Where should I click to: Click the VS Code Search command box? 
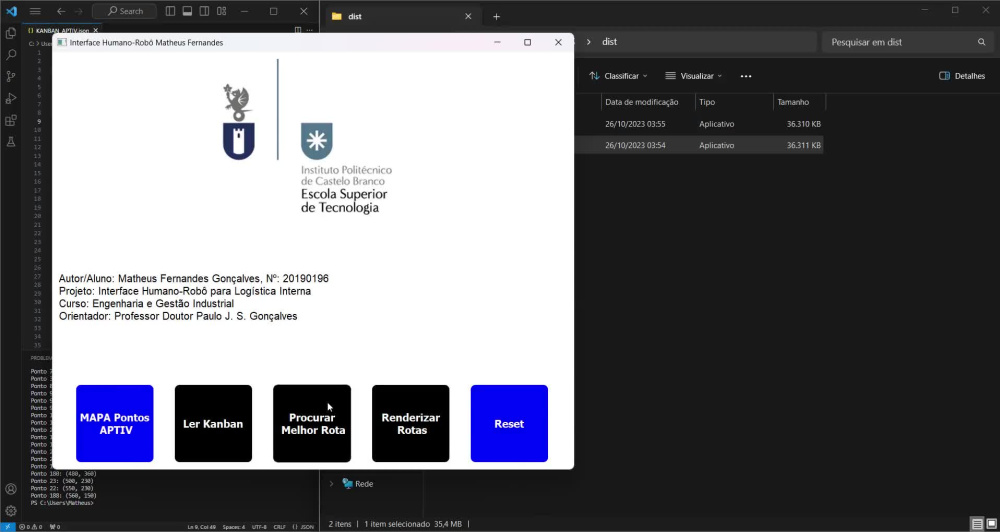point(124,11)
